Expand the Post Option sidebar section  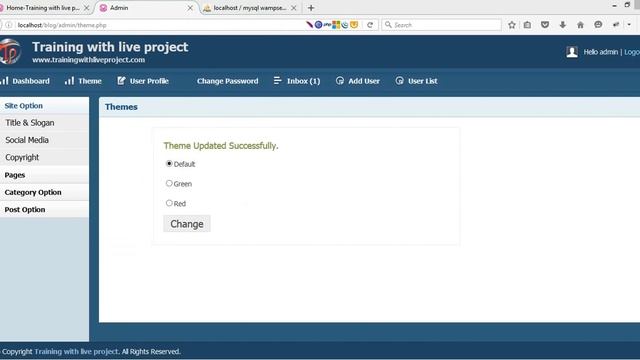click(44, 209)
